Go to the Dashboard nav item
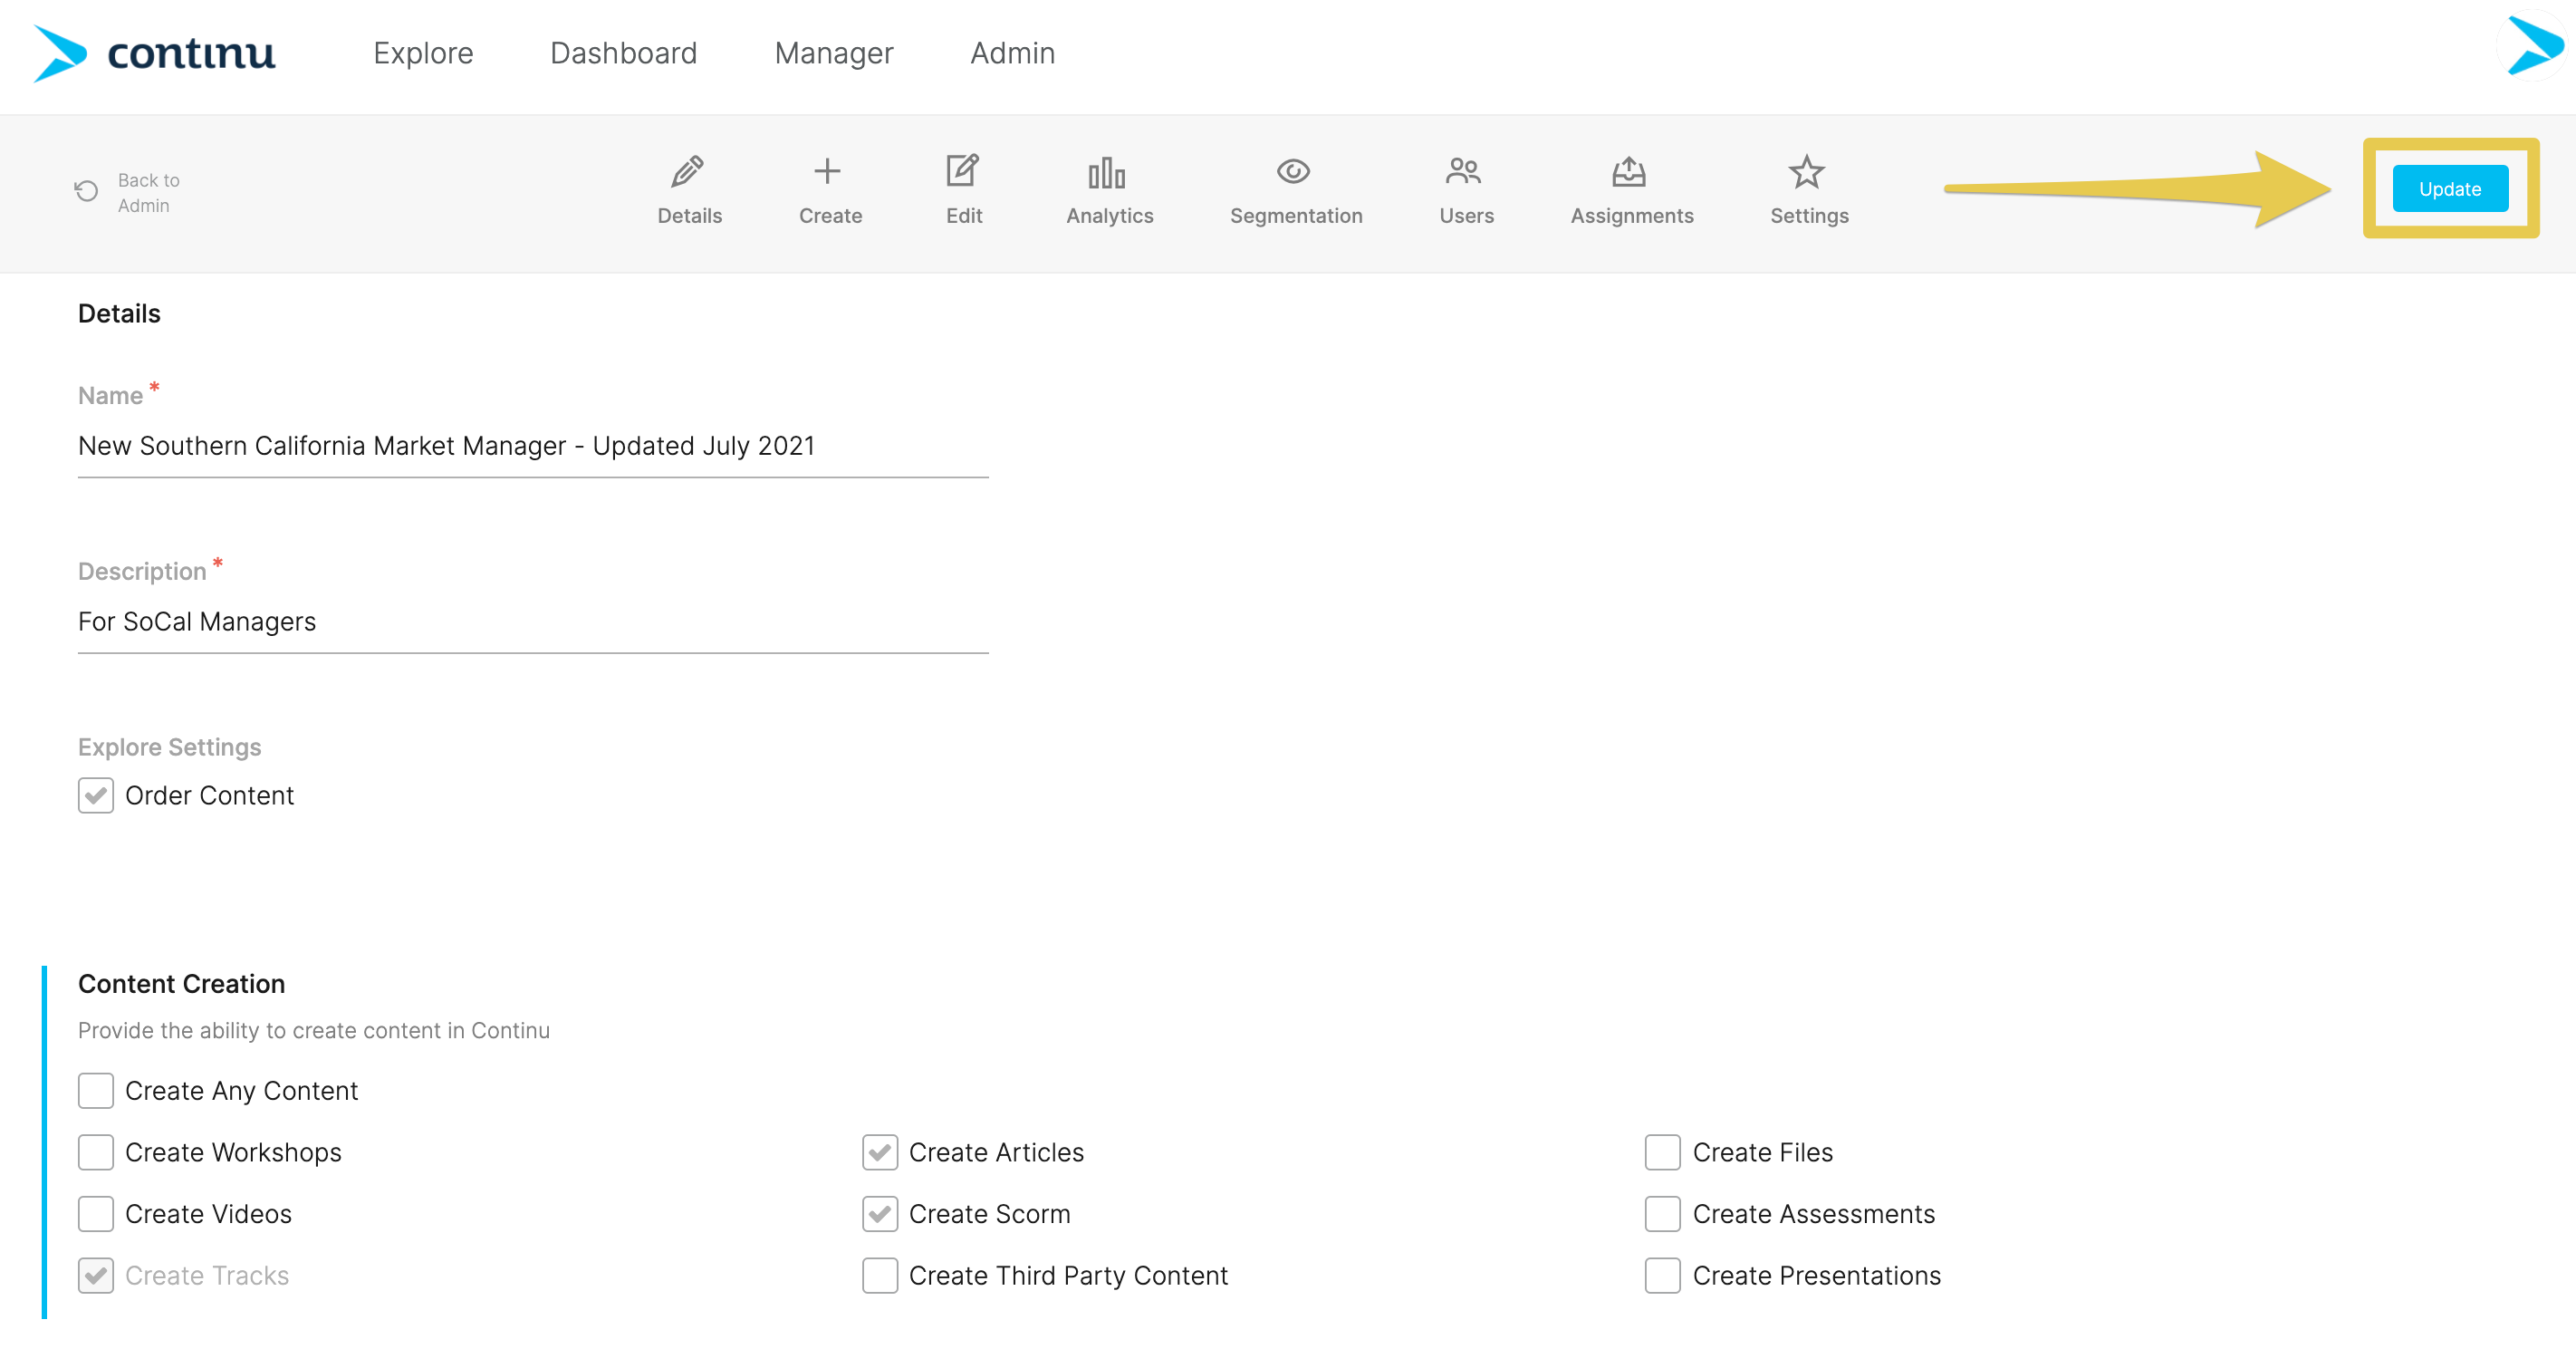The height and width of the screenshot is (1368, 2576). 624,53
